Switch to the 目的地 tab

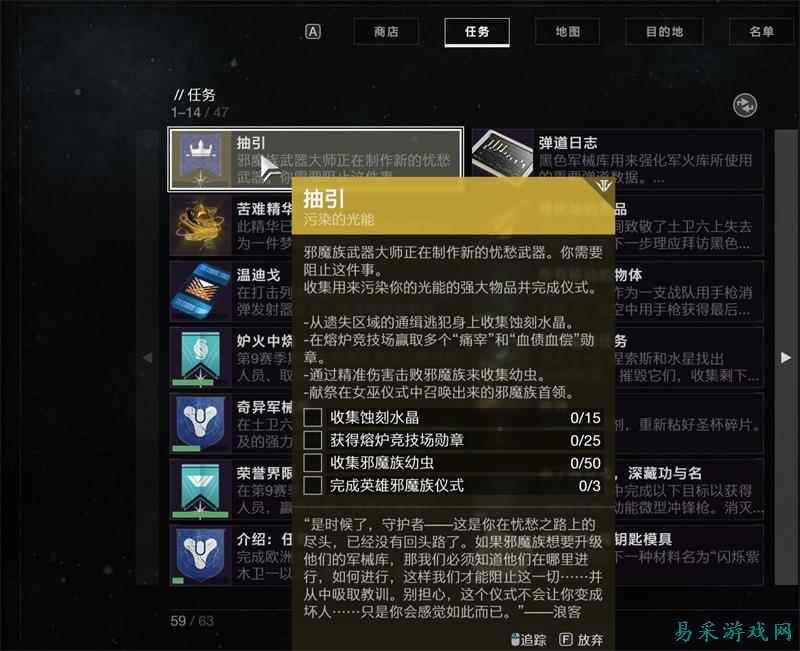click(664, 32)
